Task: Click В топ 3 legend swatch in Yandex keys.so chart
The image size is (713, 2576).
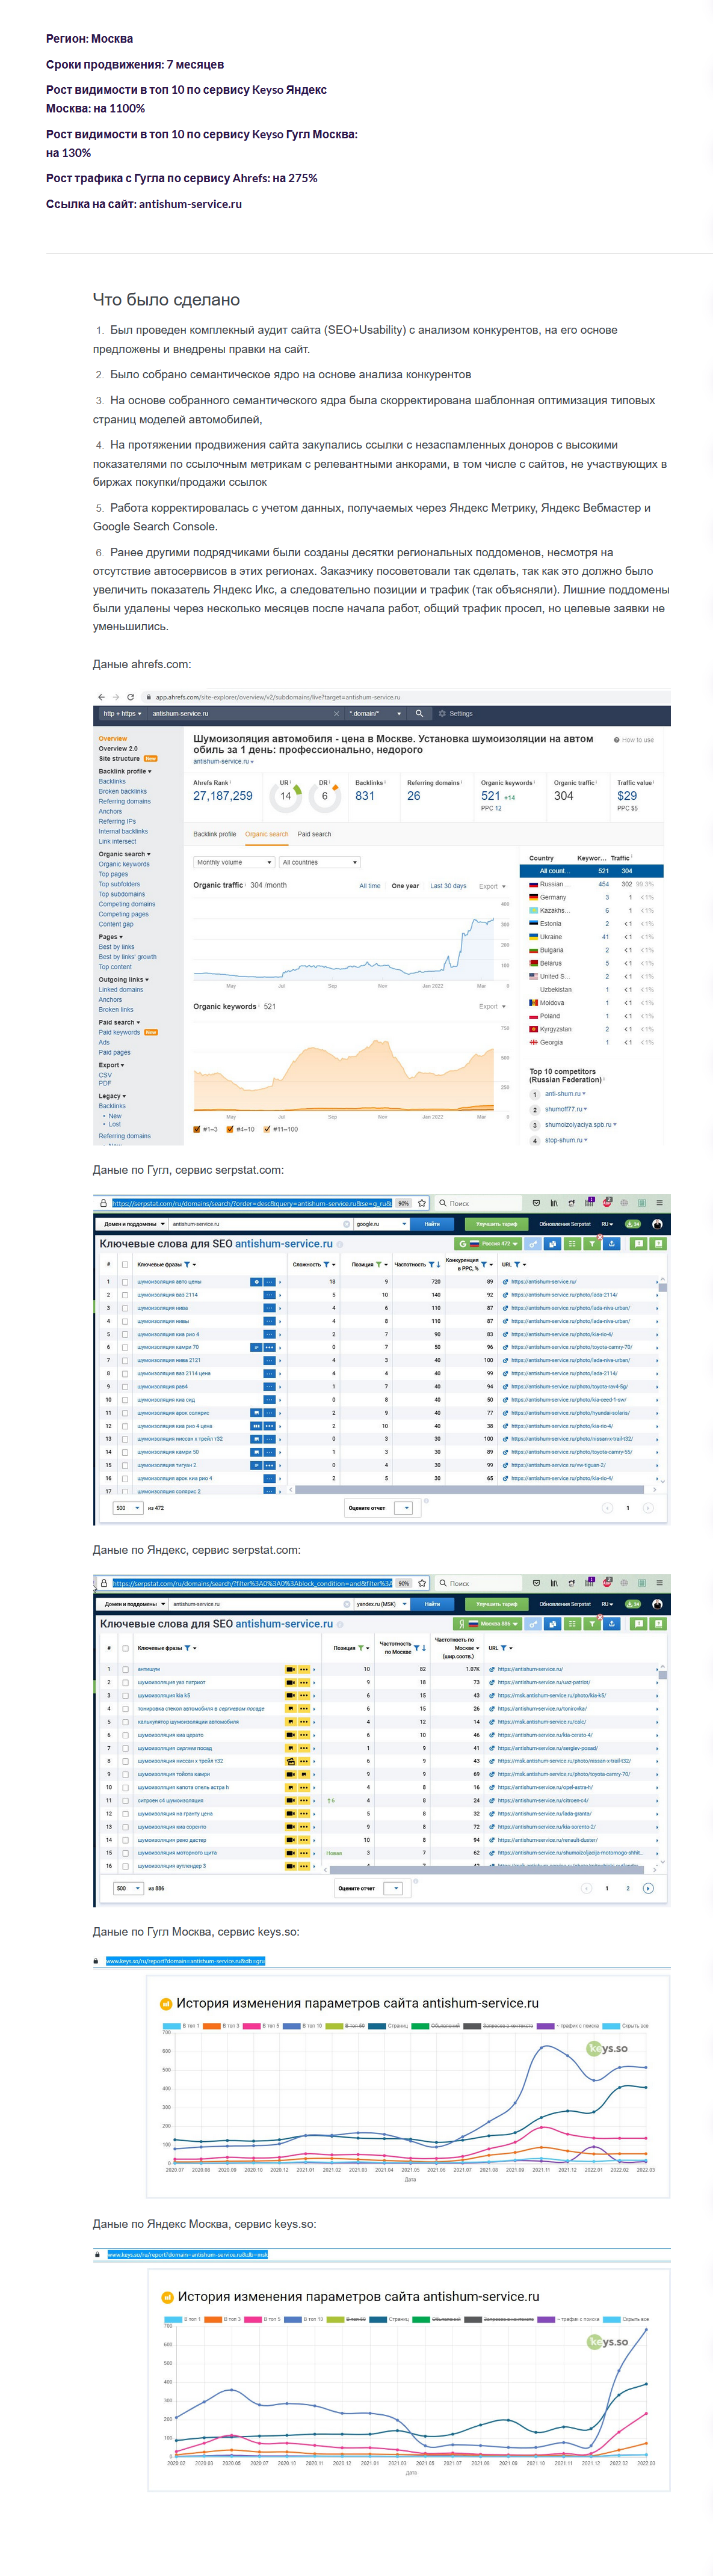Action: 213,2319
